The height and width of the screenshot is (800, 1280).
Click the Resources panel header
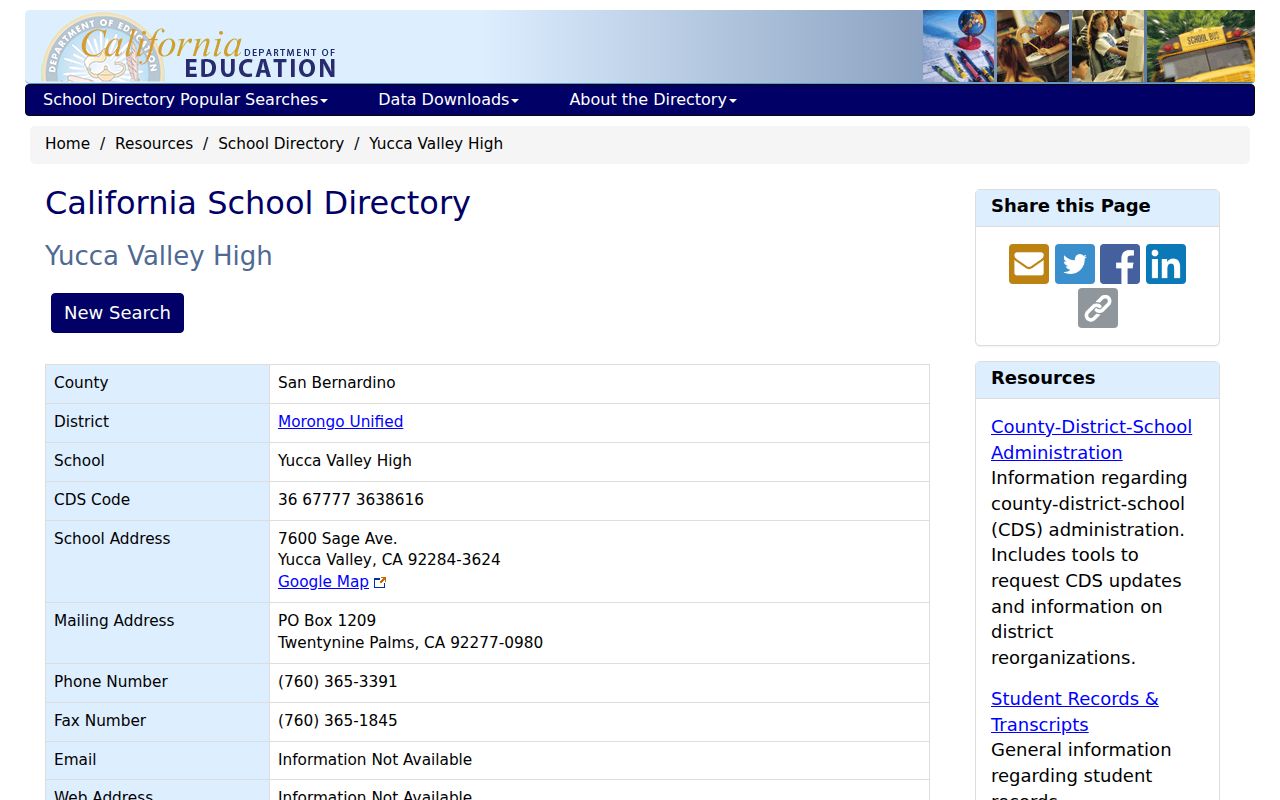1097,380
